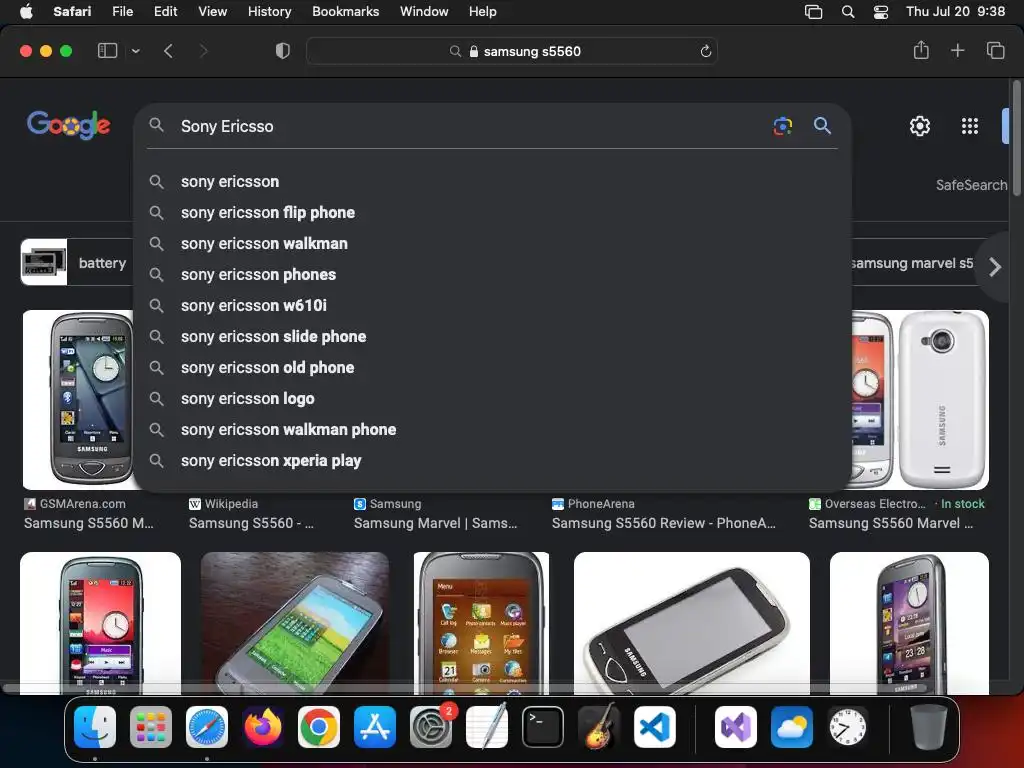Viewport: 1024px width, 768px height.
Task: Open the Help menu
Action: tap(483, 11)
